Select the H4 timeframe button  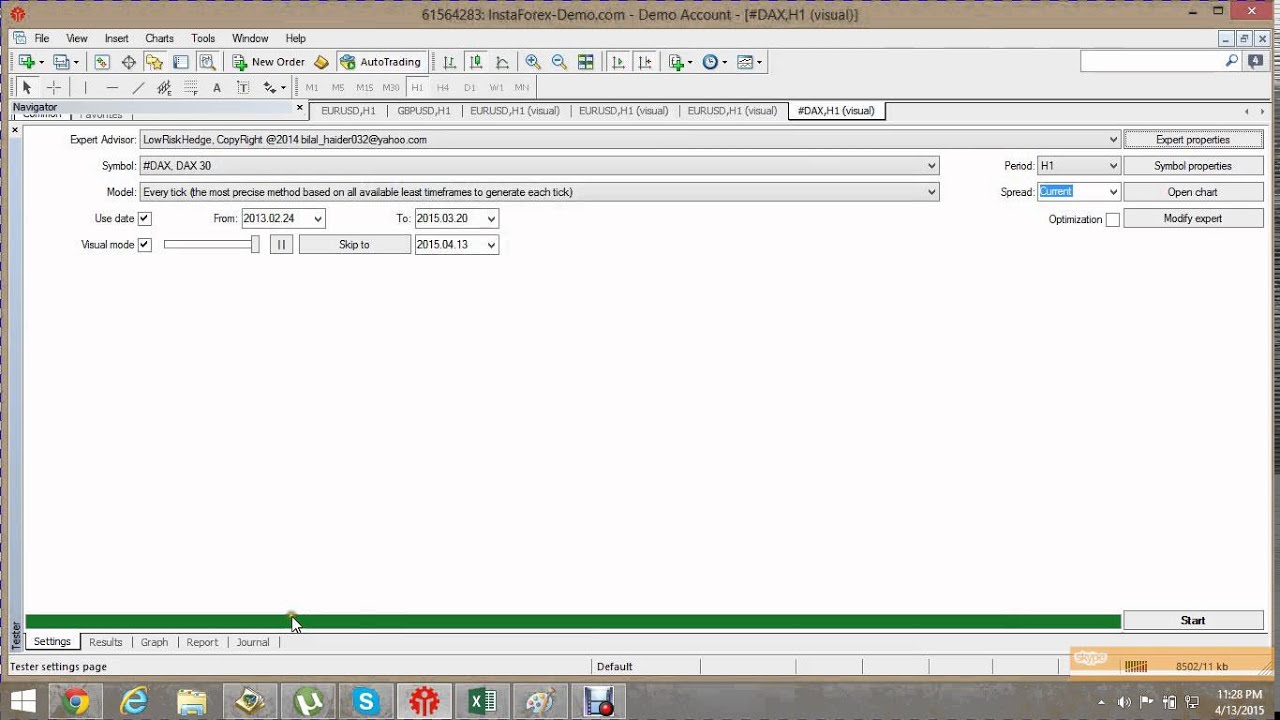pyautogui.click(x=443, y=87)
